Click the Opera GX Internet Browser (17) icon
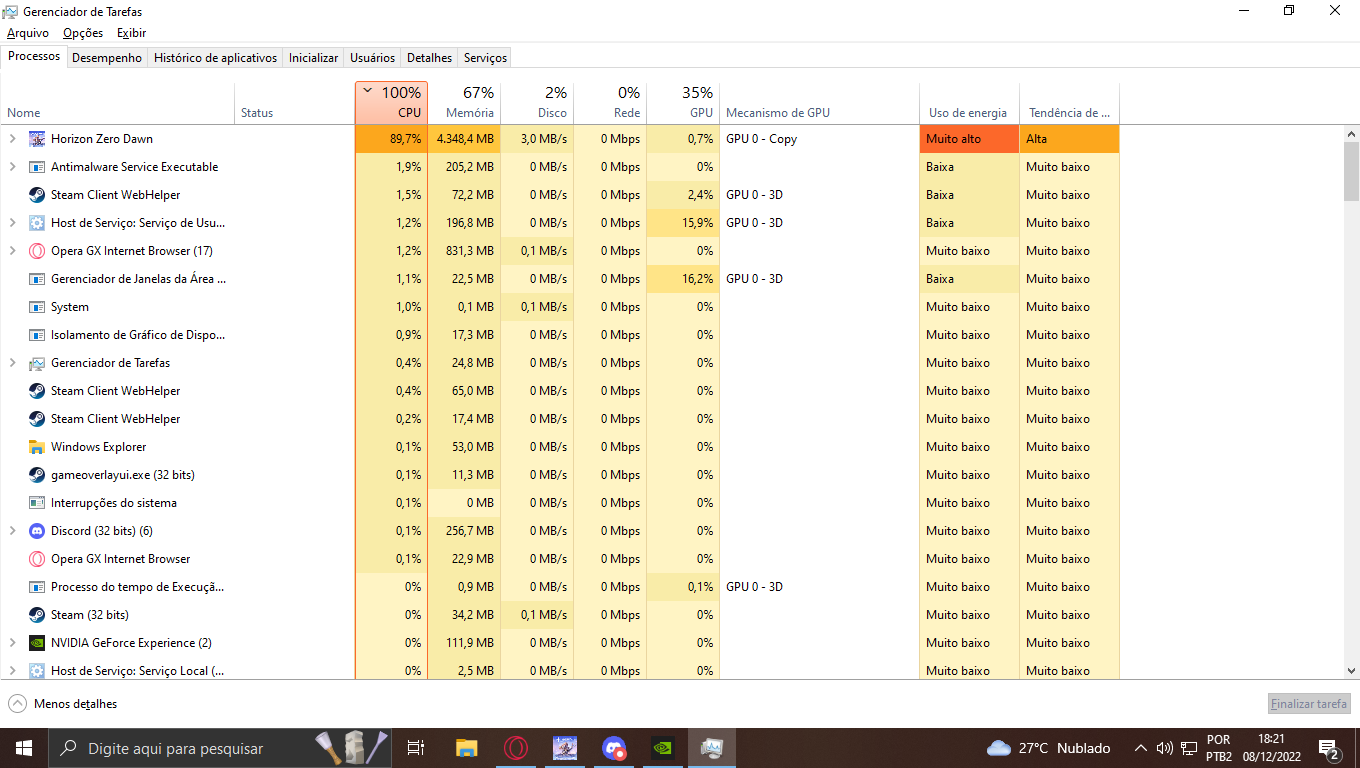 (37, 251)
